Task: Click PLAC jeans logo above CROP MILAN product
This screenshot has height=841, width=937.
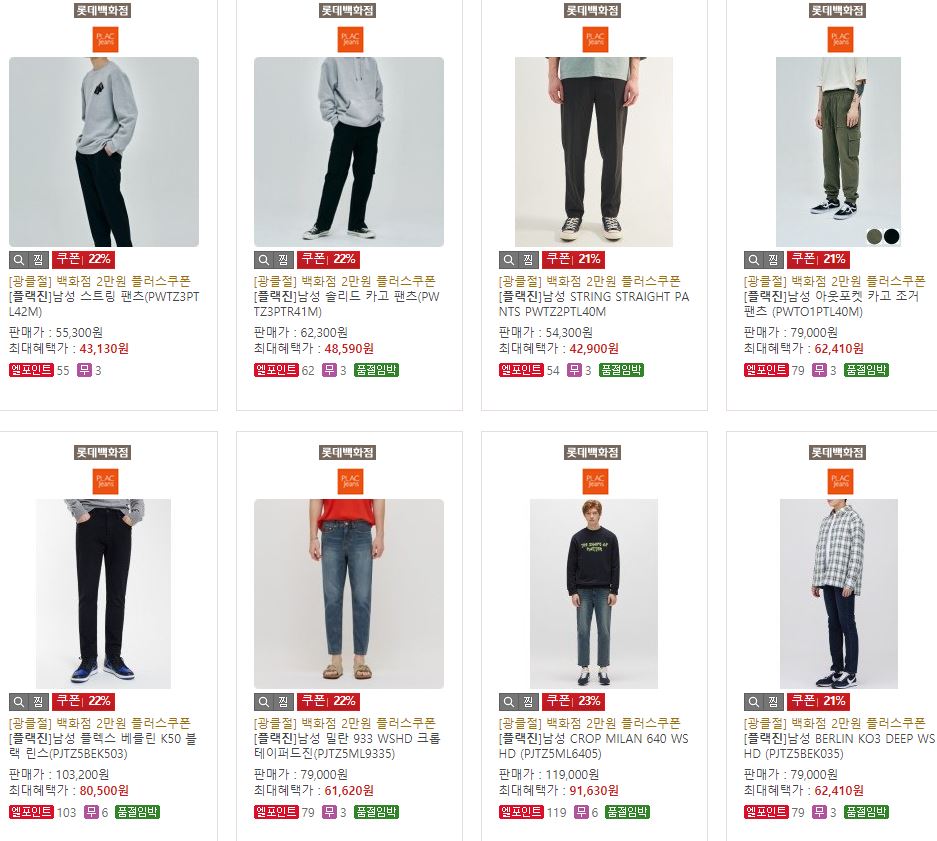Action: coord(595,481)
